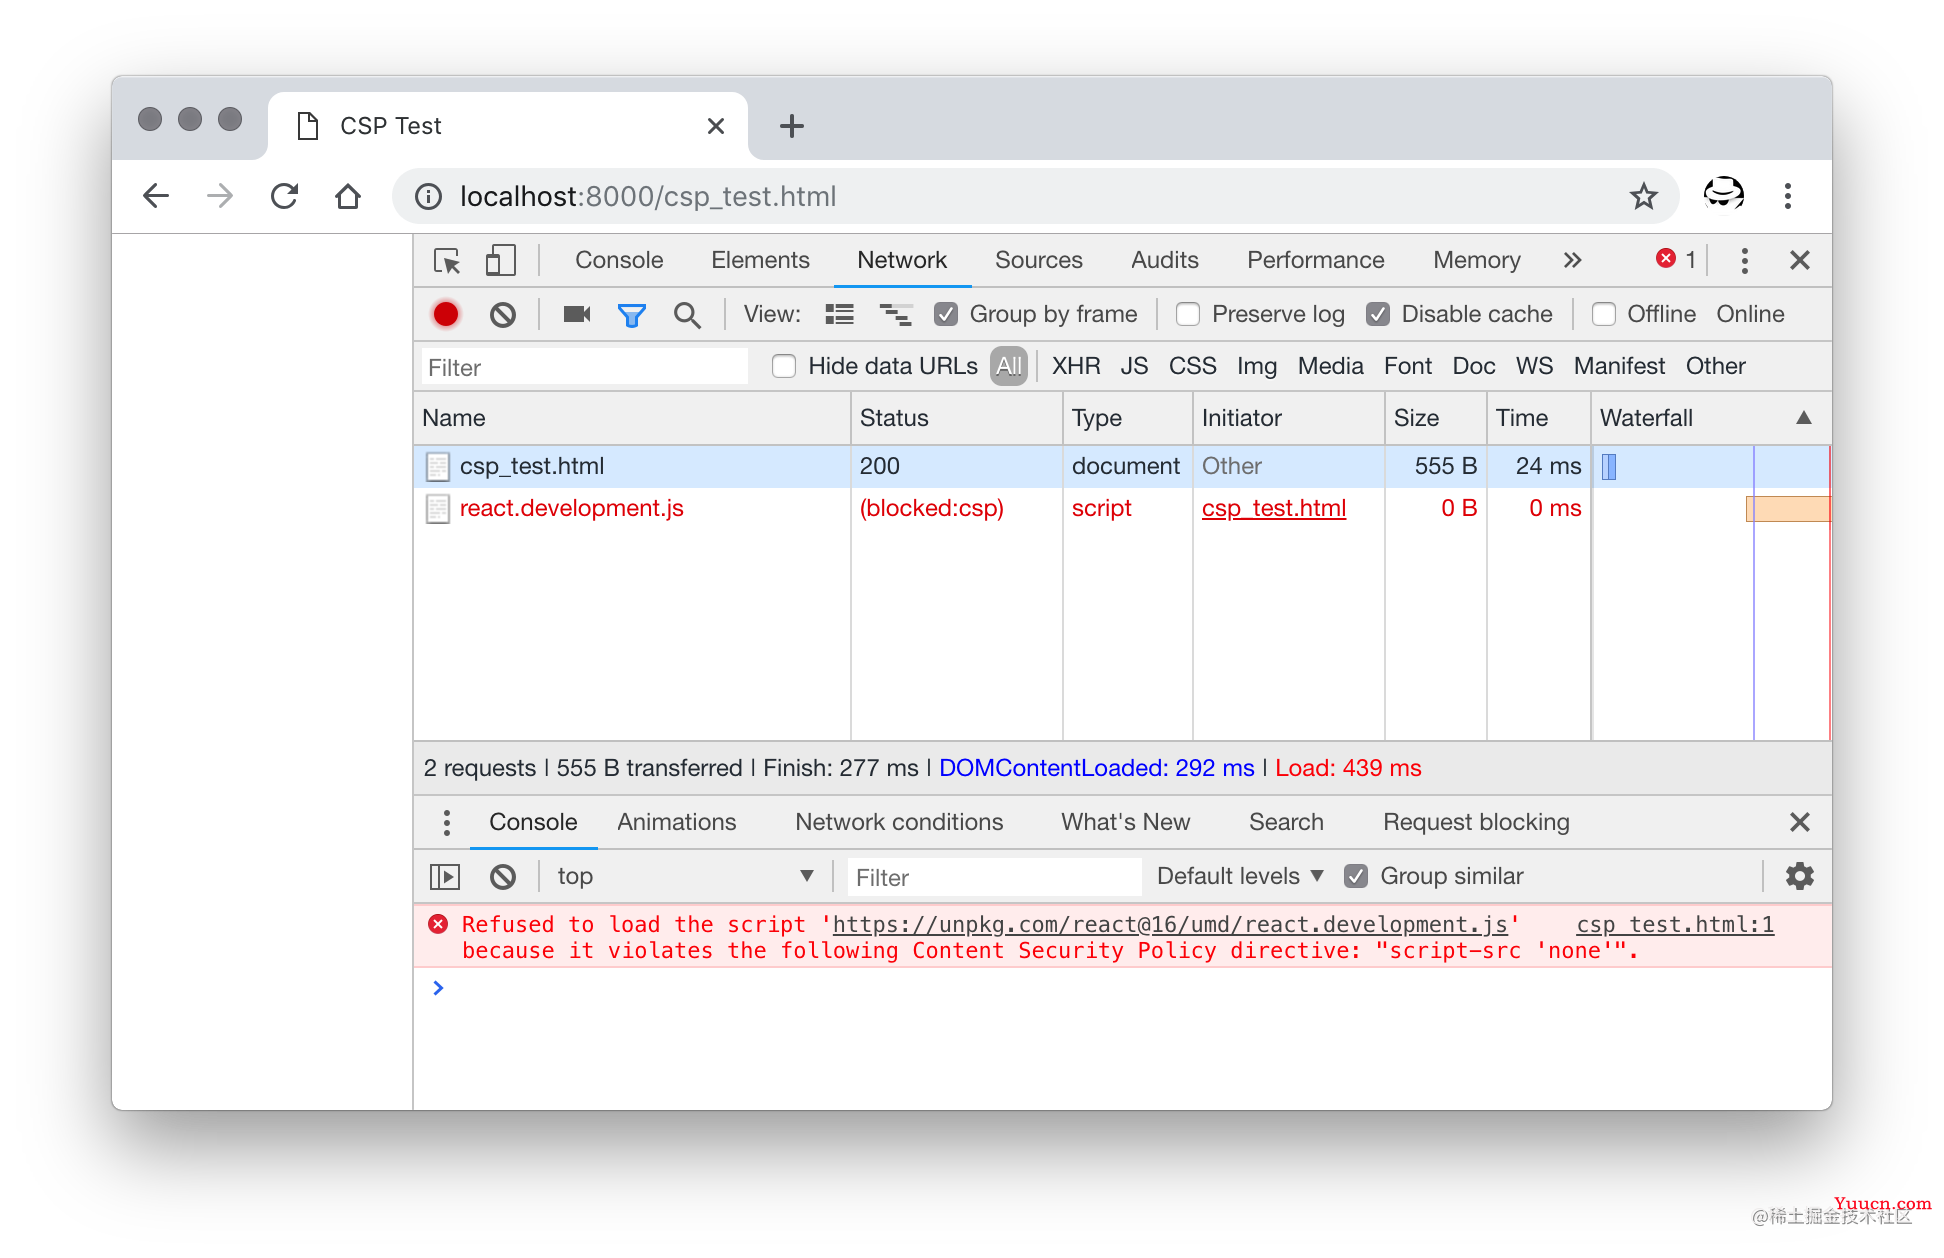Open the incognito profile icon
The height and width of the screenshot is (1258, 1944).
point(1723,195)
